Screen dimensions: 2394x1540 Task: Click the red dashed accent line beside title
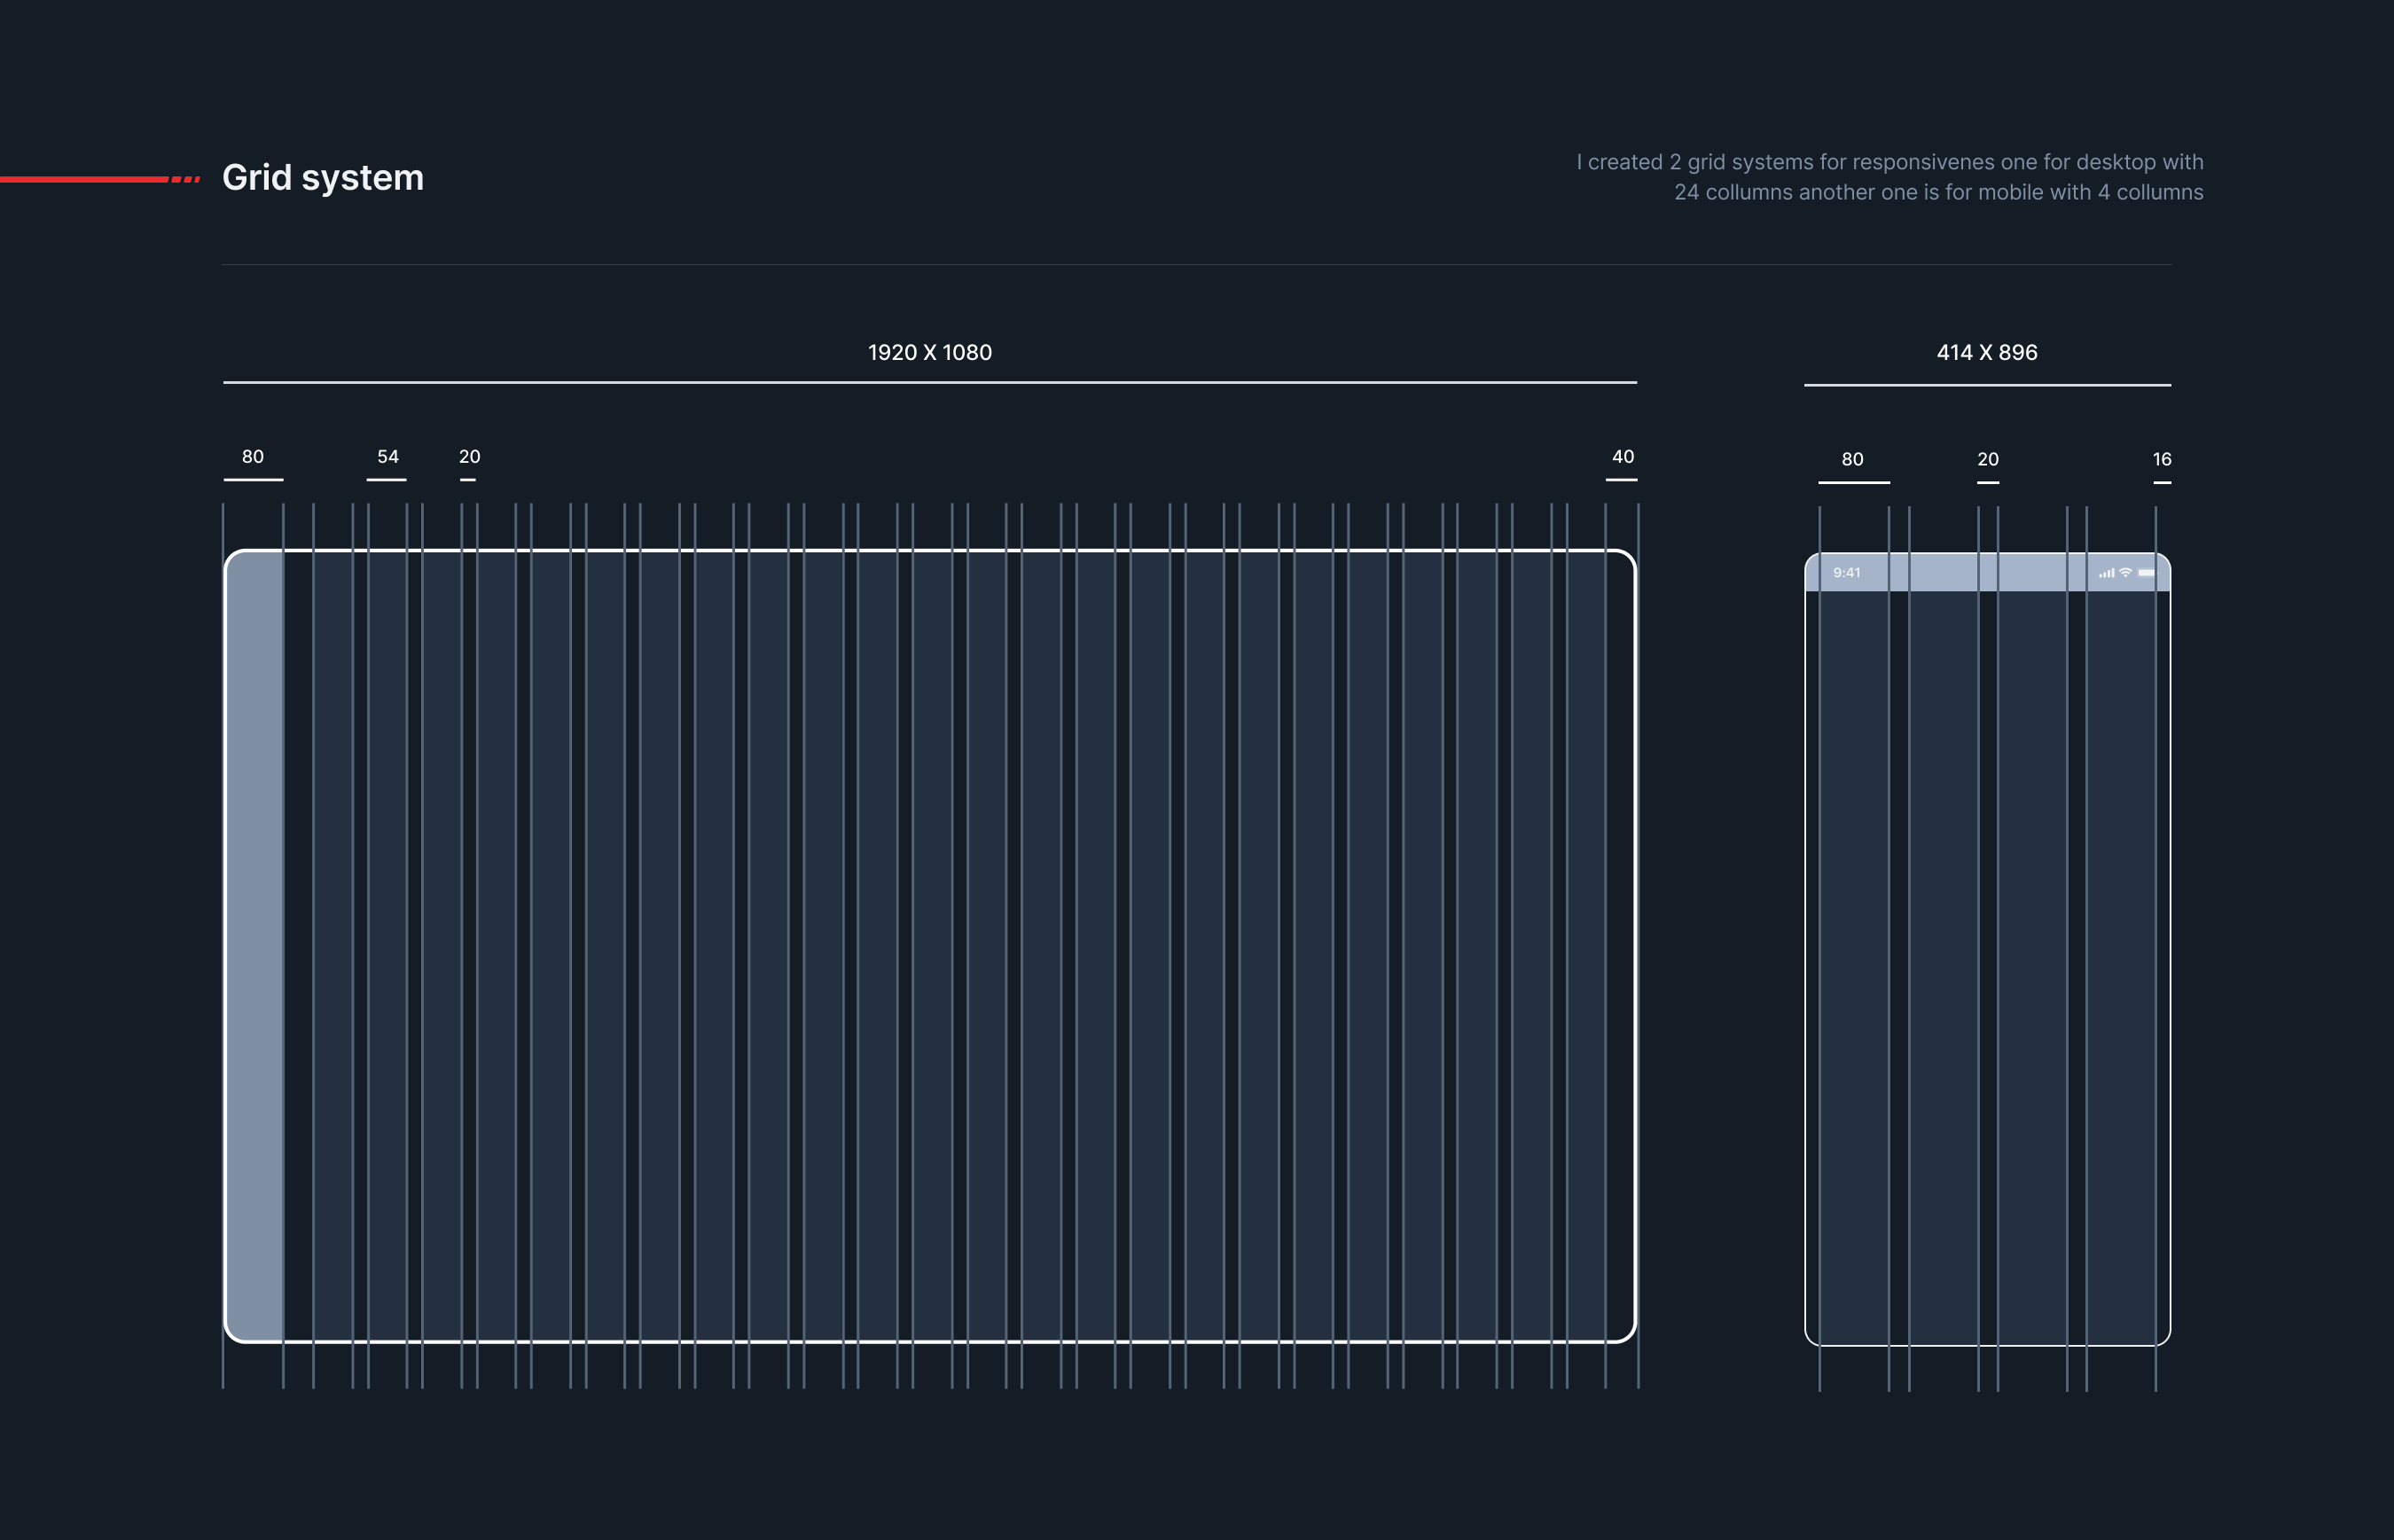[x=100, y=179]
